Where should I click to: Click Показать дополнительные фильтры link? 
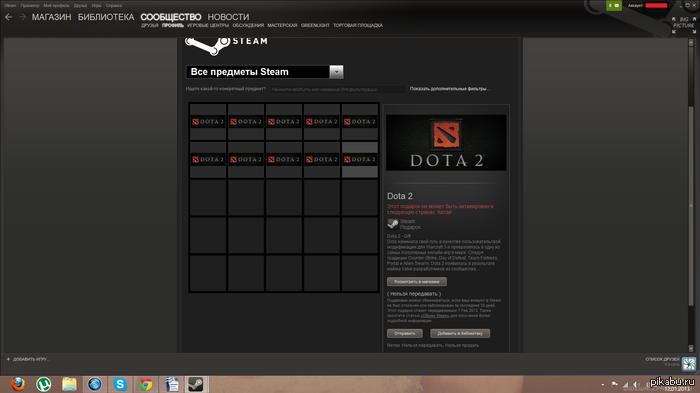pyautogui.click(x=450, y=89)
